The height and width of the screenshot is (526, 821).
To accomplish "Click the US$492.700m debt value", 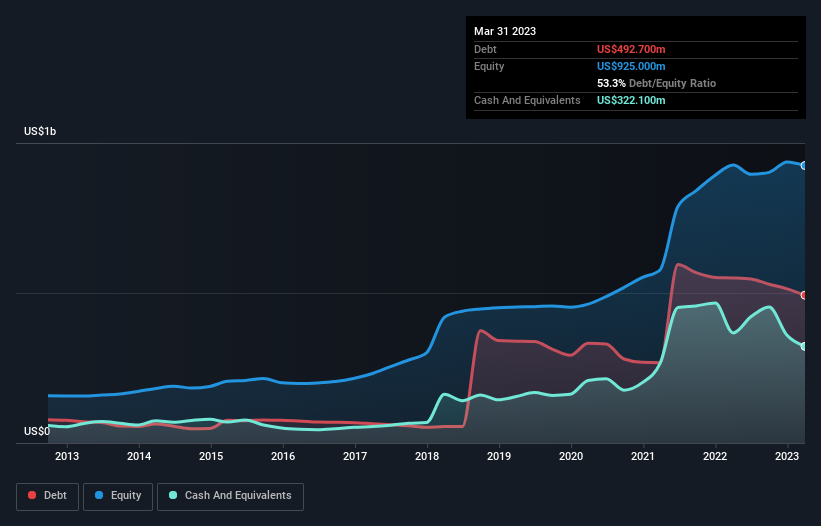I will (631, 49).
